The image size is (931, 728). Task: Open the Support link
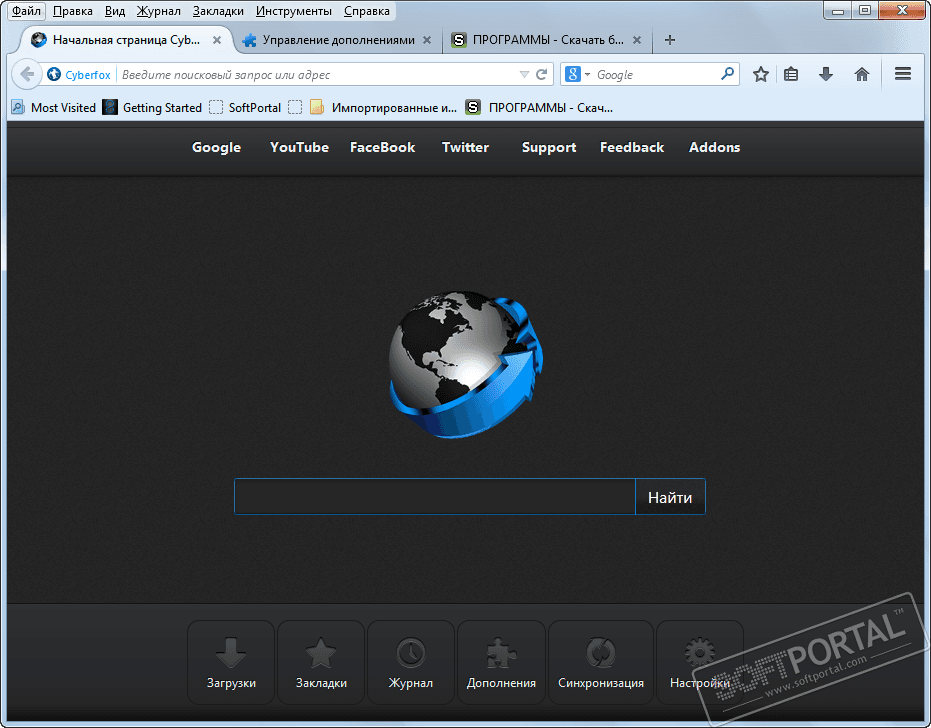[549, 147]
